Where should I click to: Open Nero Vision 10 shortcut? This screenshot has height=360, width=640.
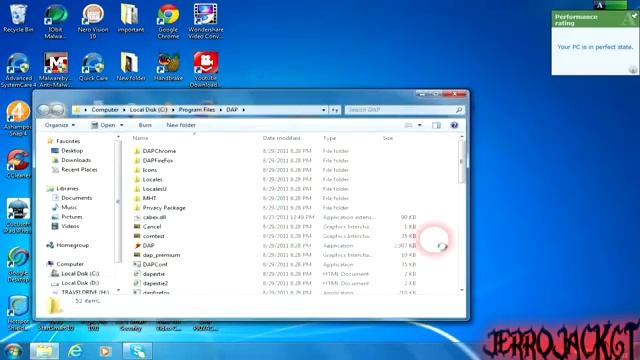tap(93, 21)
